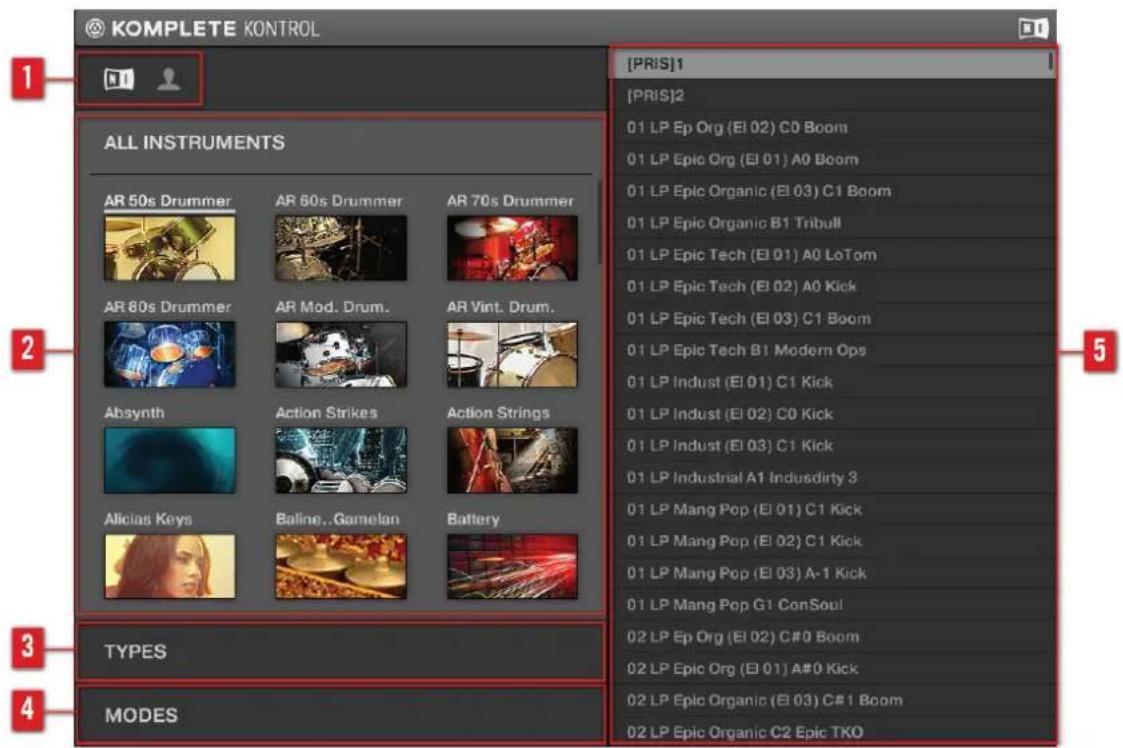
Task: Select 01 LP Mang Pop (El 02) C1 Kick
Action: (x=833, y=541)
